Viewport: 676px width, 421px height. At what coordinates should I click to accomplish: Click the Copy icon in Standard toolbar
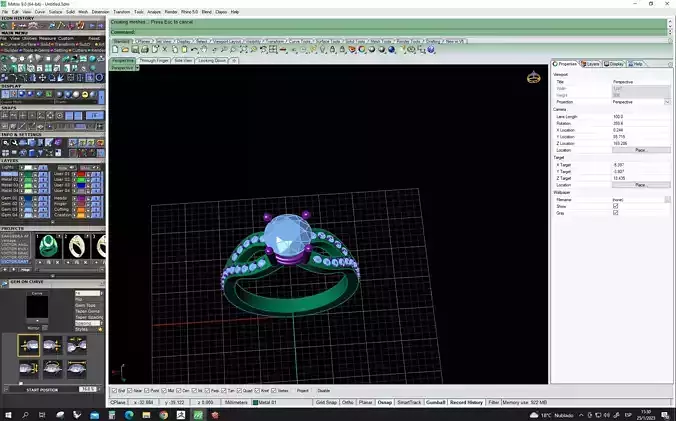[x=174, y=50]
